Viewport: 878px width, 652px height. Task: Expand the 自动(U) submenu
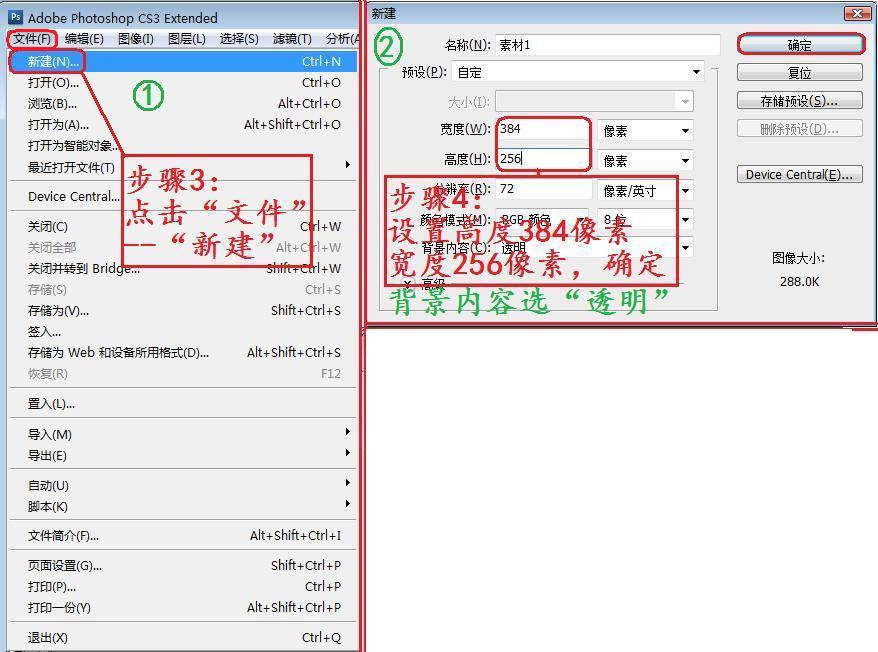pyautogui.click(x=183, y=485)
